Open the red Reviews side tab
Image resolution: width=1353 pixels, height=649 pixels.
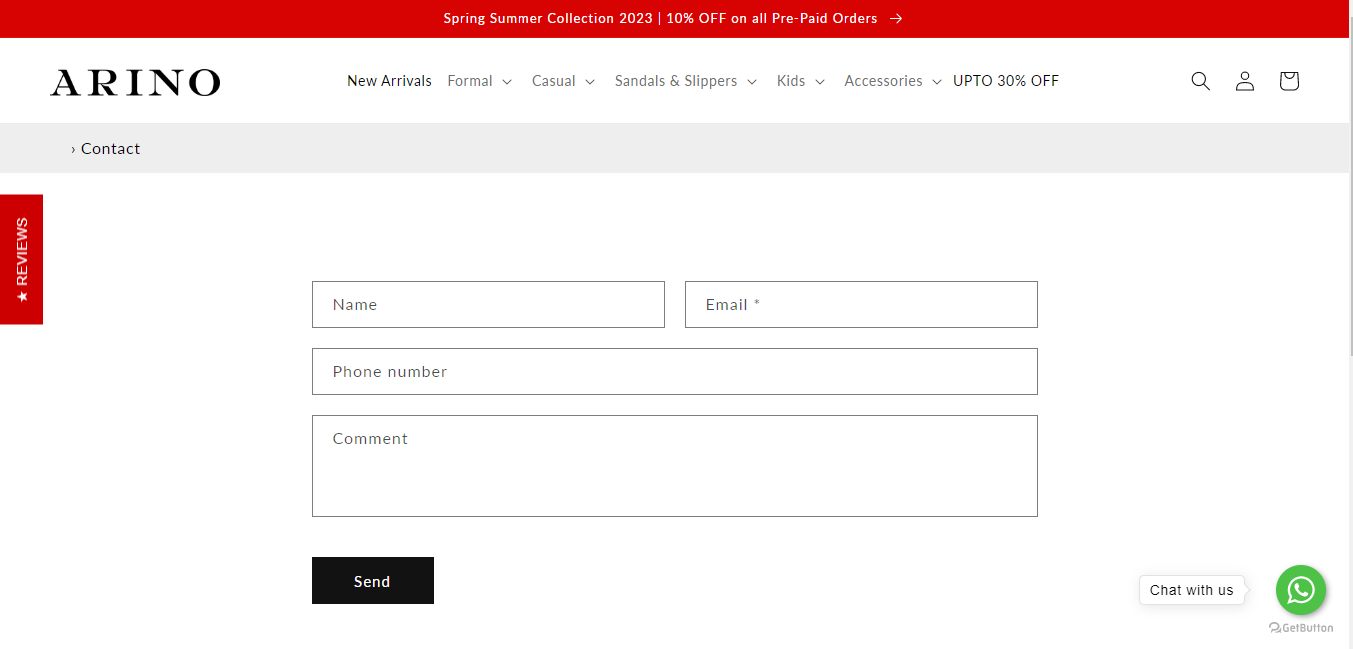pyautogui.click(x=21, y=259)
